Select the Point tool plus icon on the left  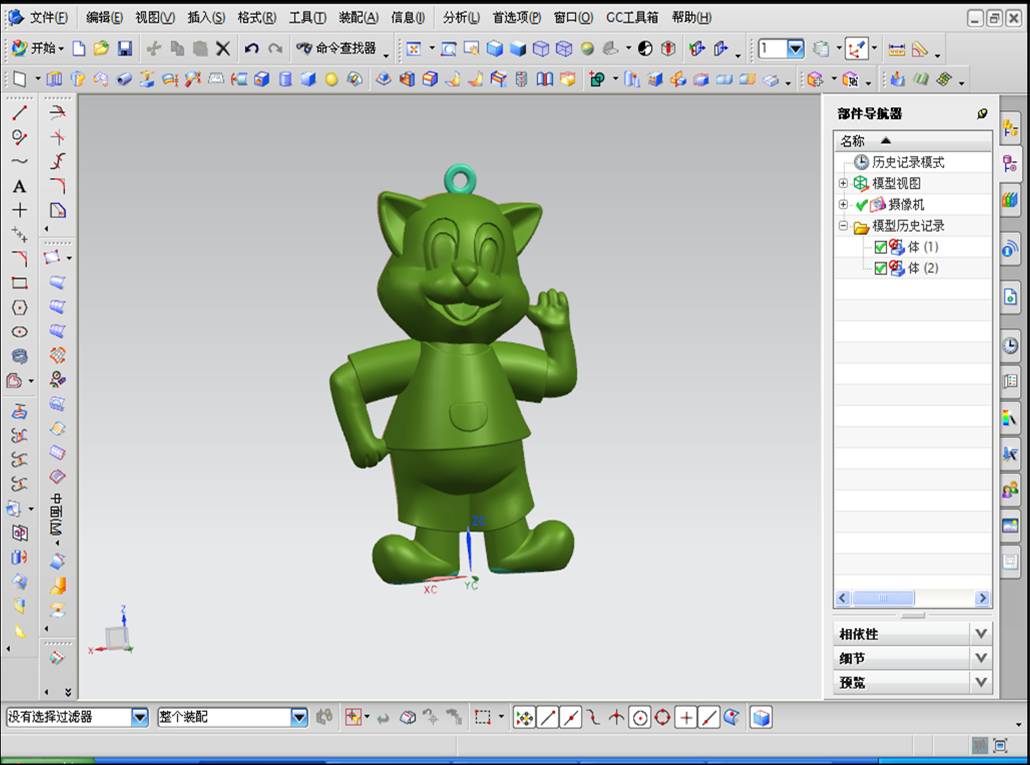tap(19, 210)
